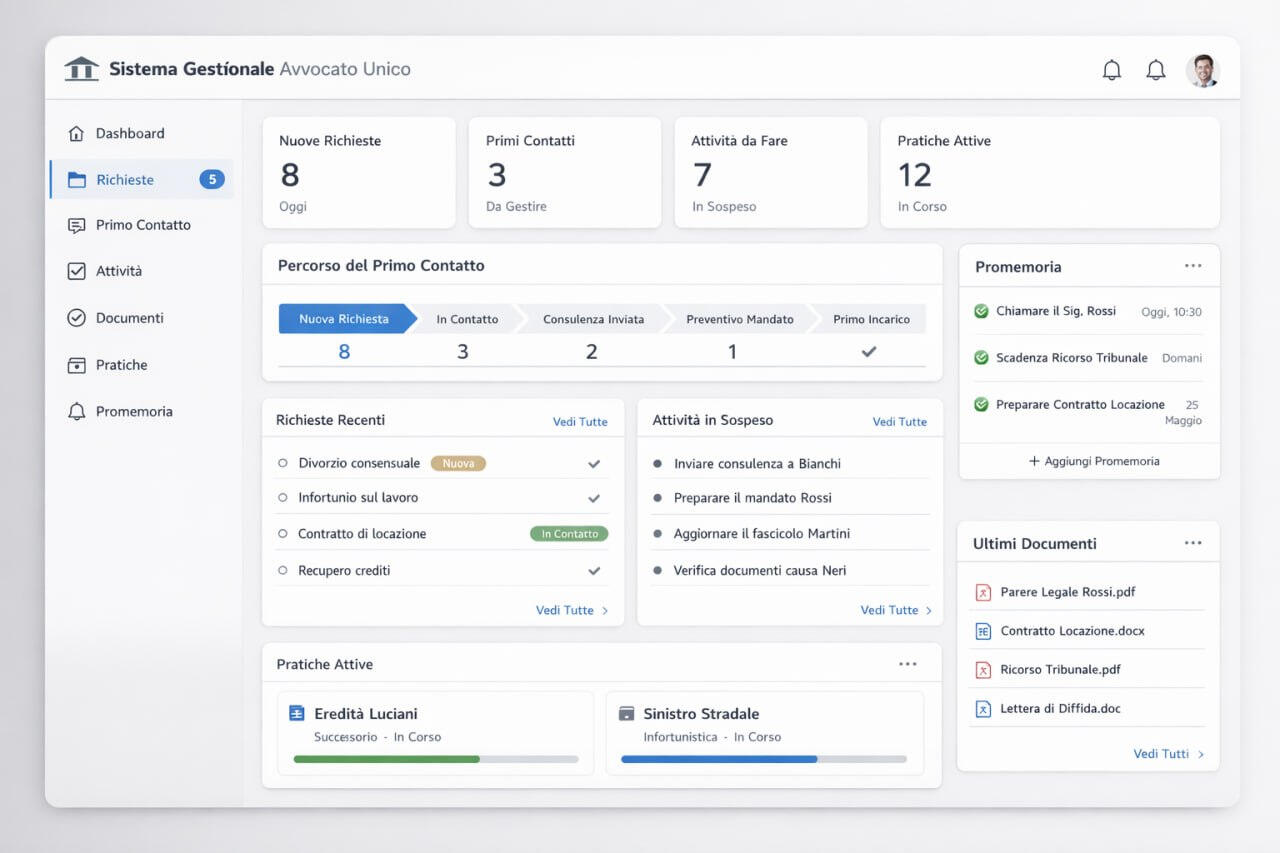Viewport: 1280px width, 853px height.
Task: Click the Dashboard home icon in sidebar
Action: click(76, 134)
